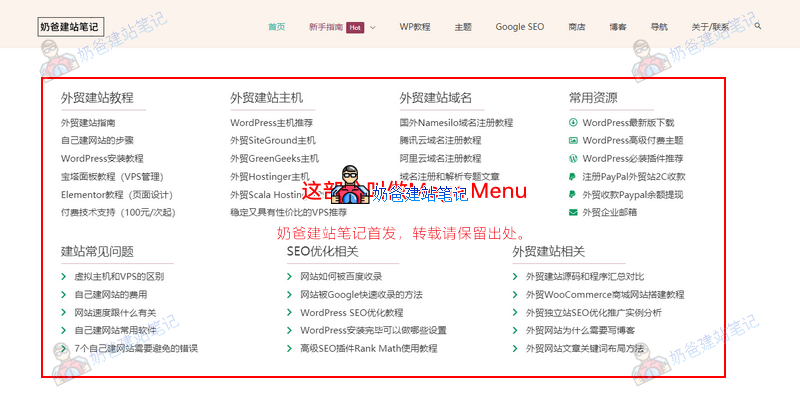Click WordPress logo icon beside 必装插件推荐
The image size is (800, 393).
[573, 158]
